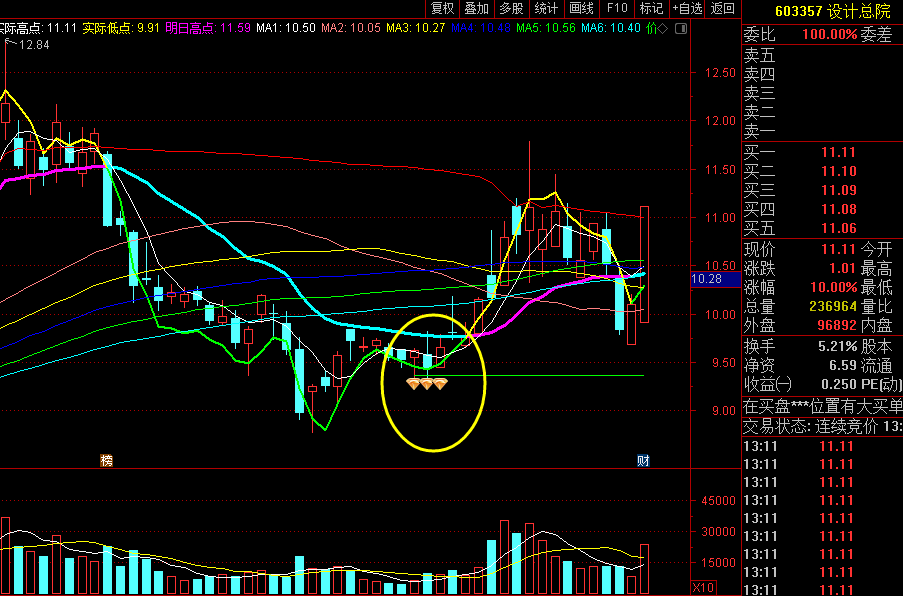Click stock title 603357 设计总院

click(833, 11)
